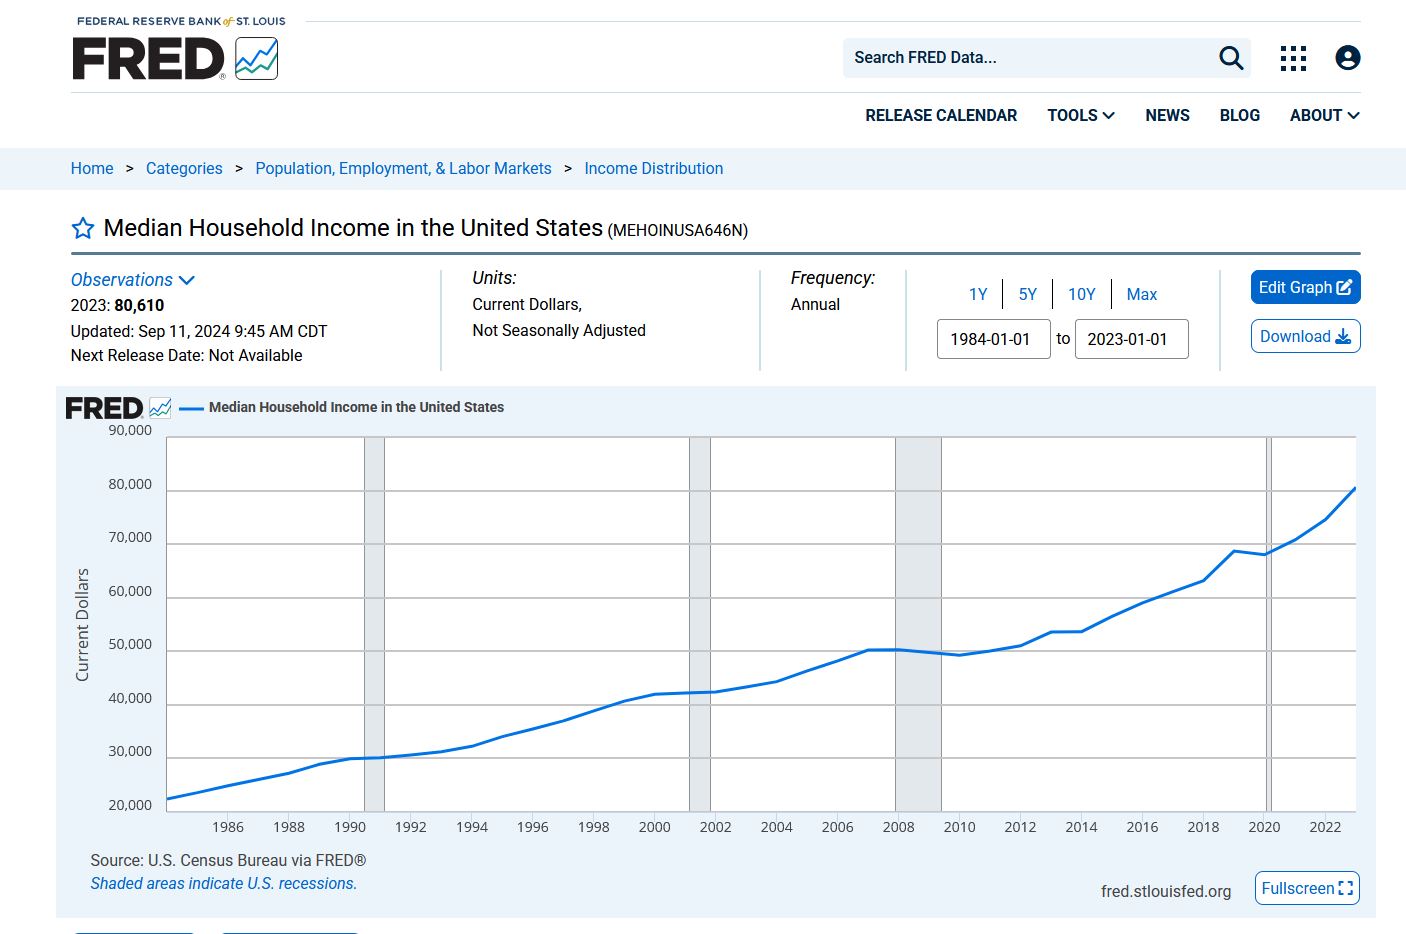1406x934 pixels.
Task: Click the FRED logo in the header
Action: click(x=175, y=58)
